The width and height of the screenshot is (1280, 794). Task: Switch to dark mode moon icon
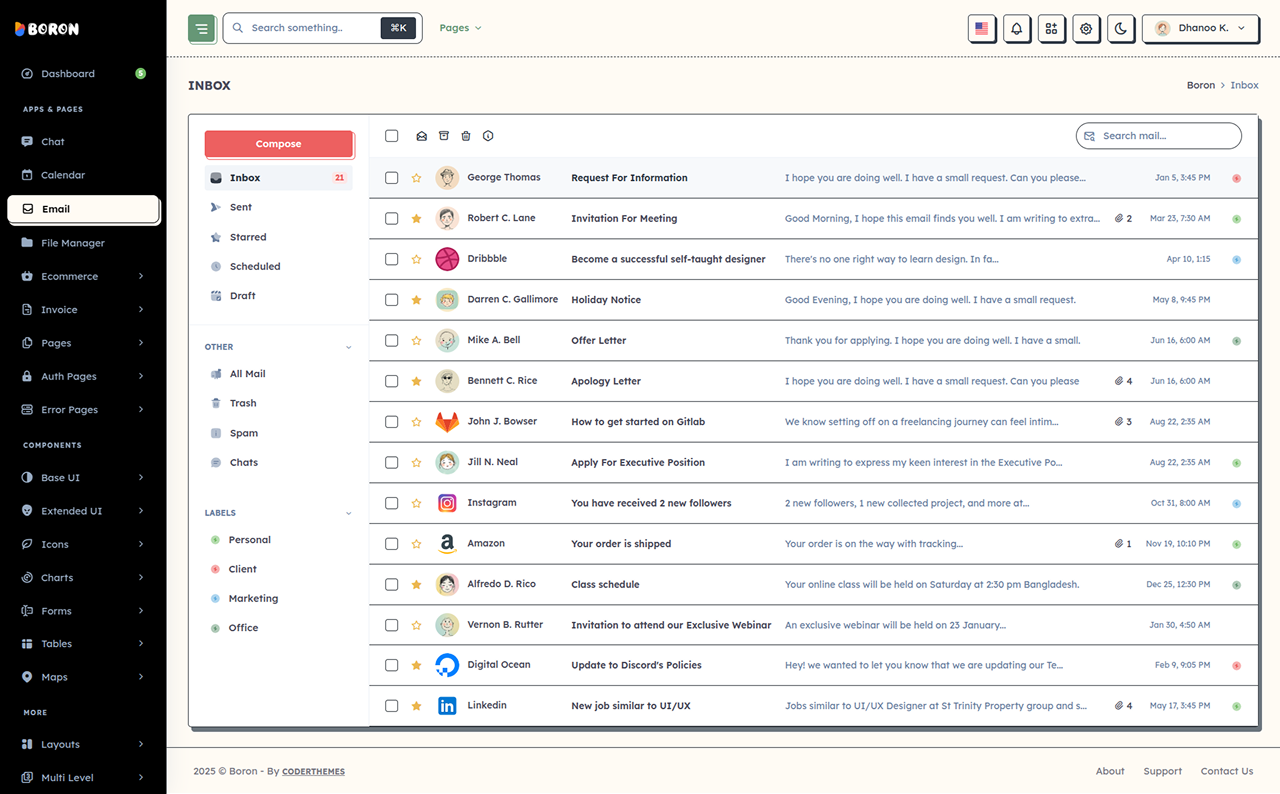point(1121,28)
